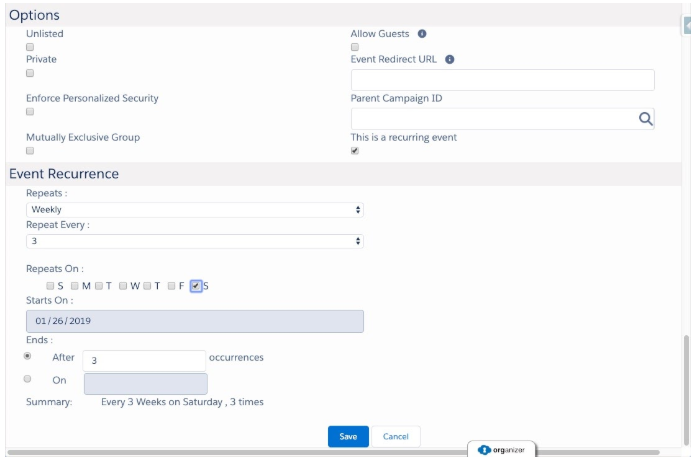Screen dimensions: 697x460
Task: Click the Cancel button
Action: [396, 437]
